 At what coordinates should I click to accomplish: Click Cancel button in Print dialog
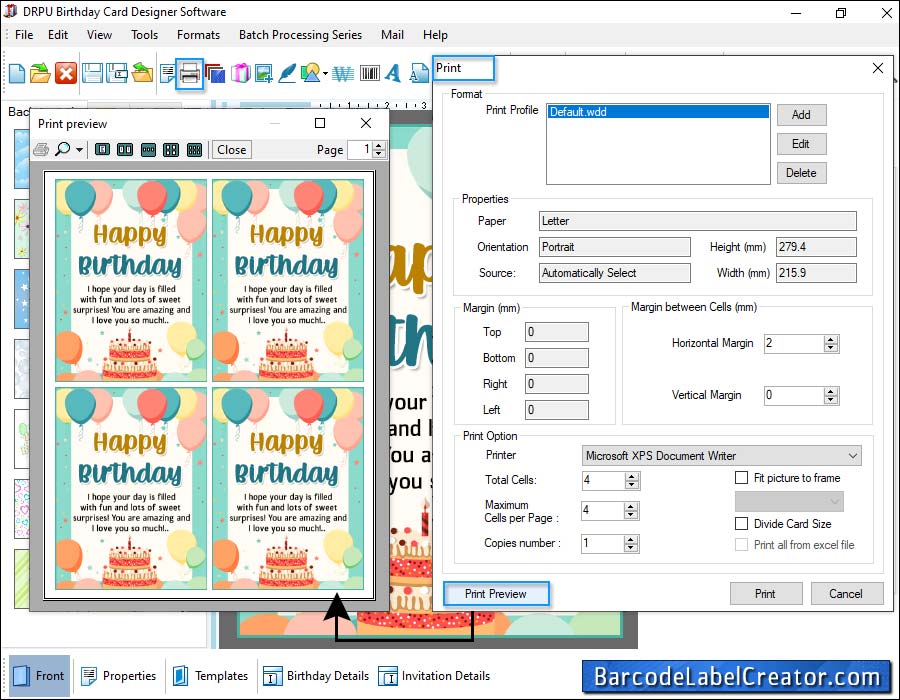coord(846,594)
